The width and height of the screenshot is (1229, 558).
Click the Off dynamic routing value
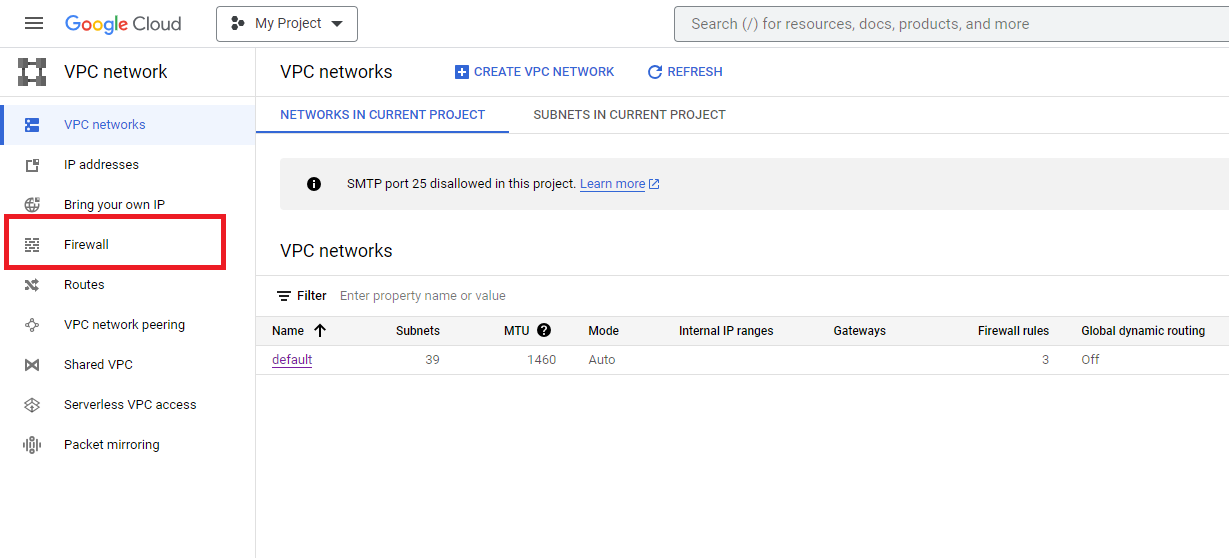tap(1090, 360)
